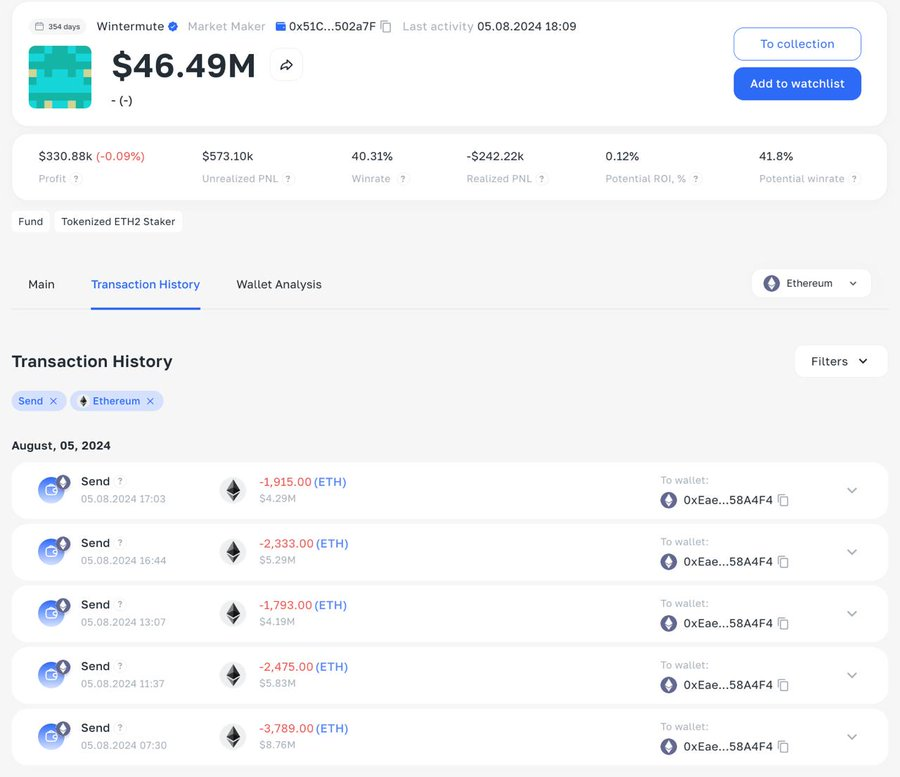The height and width of the screenshot is (777, 900).
Task: Expand the -2,333.00 ETH transaction row
Action: (852, 552)
